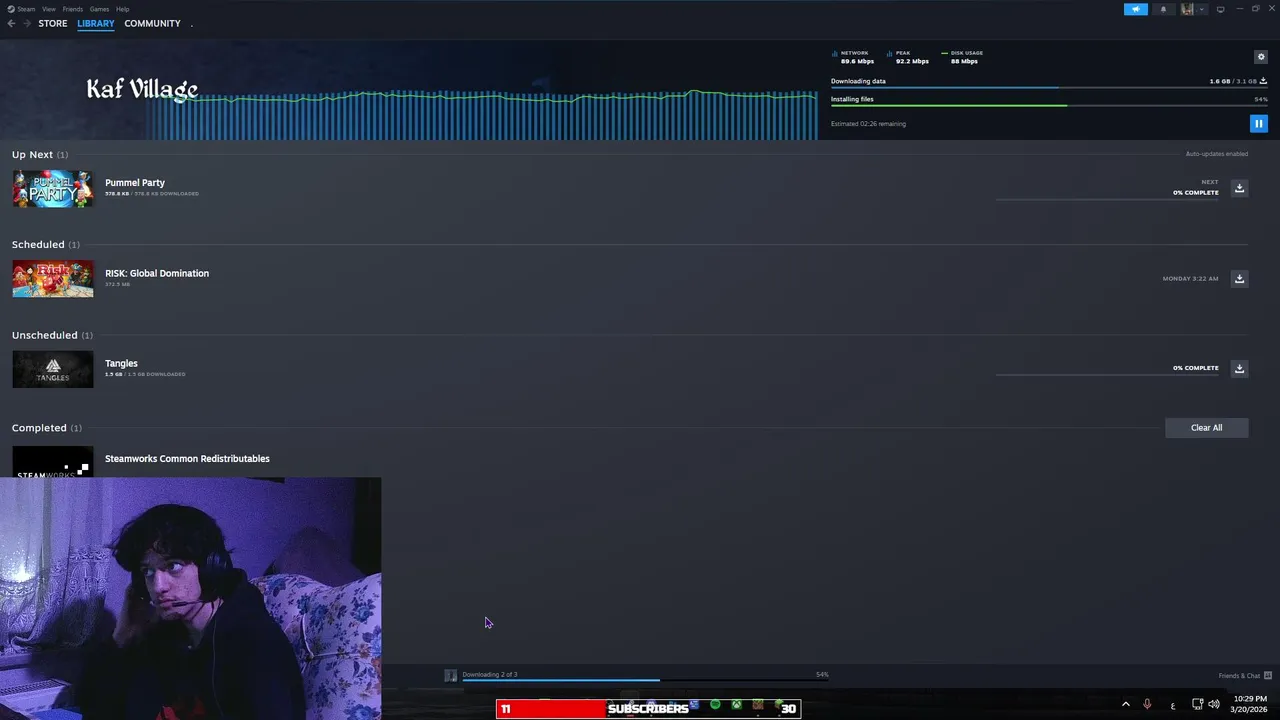Show hidden icons in system tray
This screenshot has height=720, width=1280.
point(1125,704)
